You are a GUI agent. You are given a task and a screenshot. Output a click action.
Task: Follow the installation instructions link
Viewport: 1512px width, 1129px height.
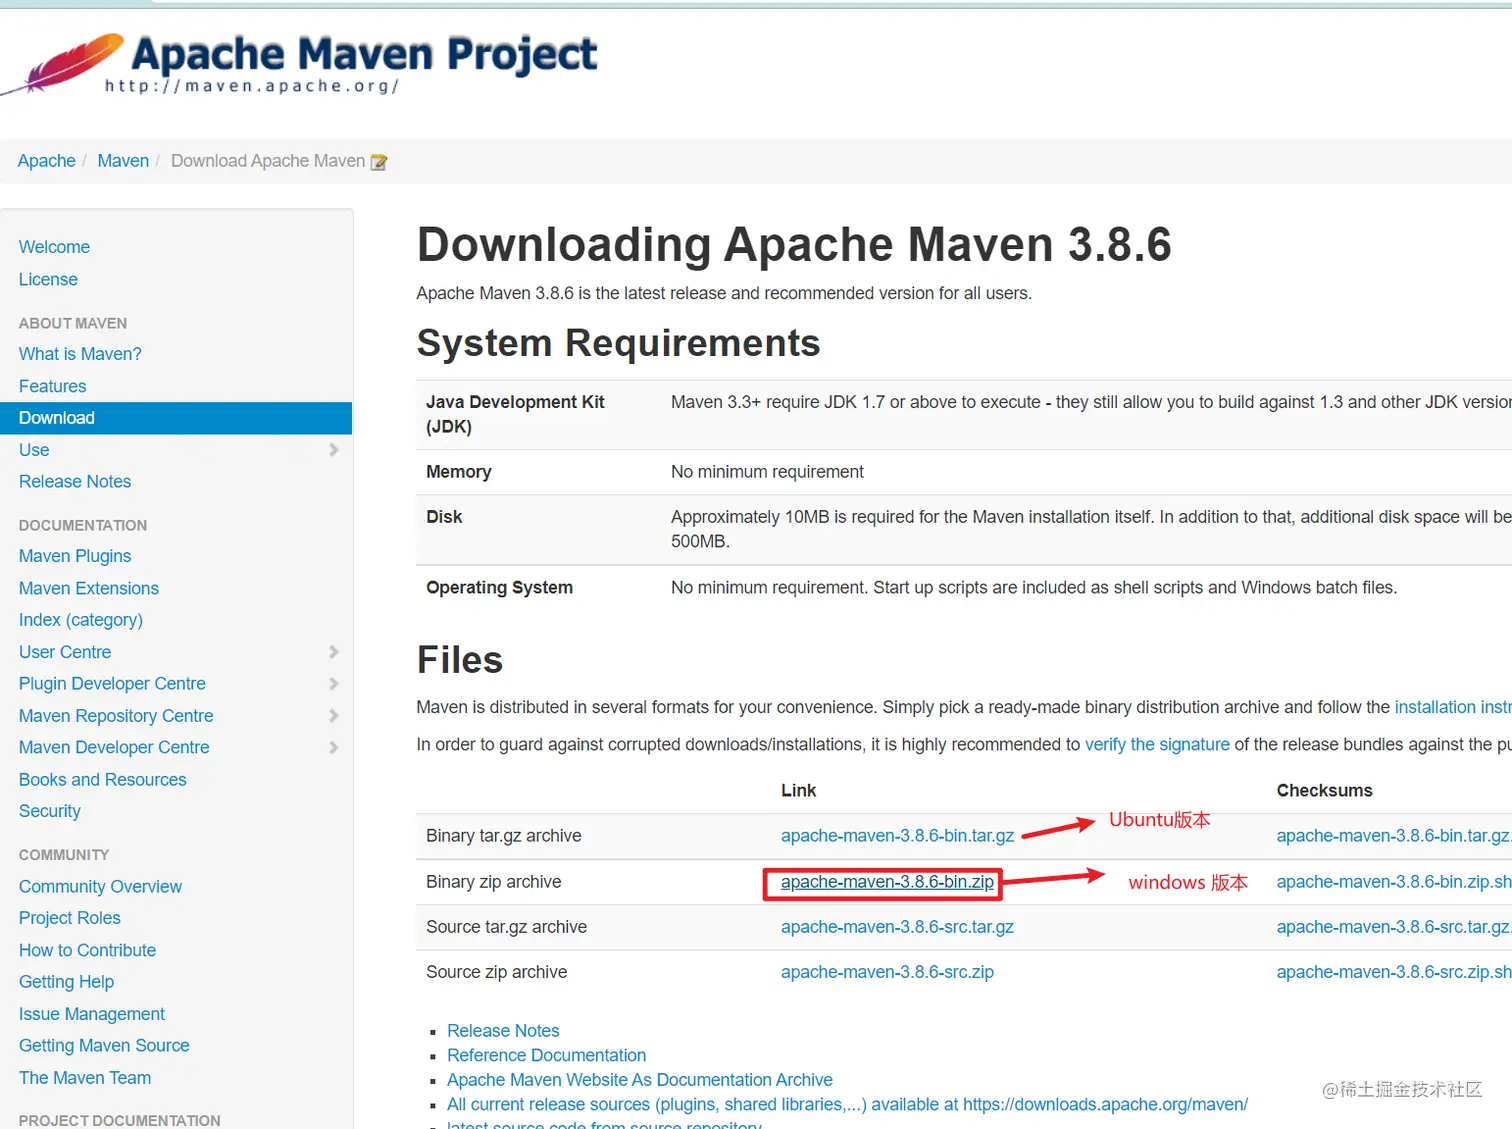tap(1453, 707)
